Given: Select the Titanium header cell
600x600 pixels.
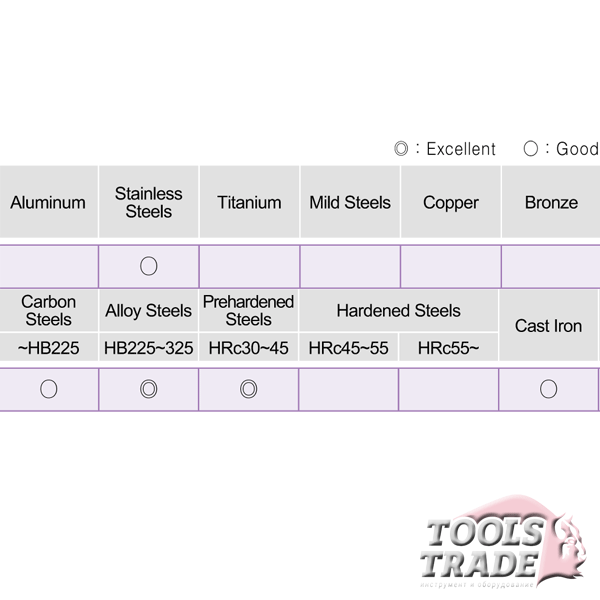Looking at the screenshot, I should point(249,202).
